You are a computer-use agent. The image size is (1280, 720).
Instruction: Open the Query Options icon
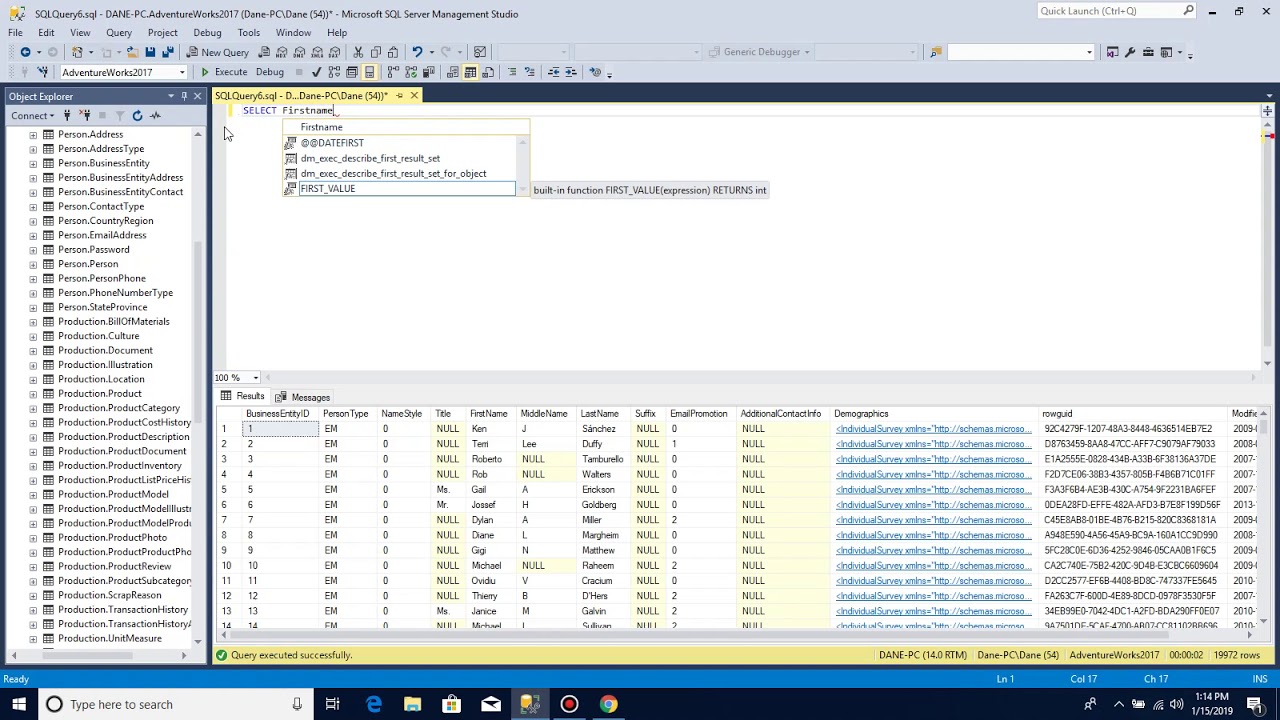[x=352, y=72]
